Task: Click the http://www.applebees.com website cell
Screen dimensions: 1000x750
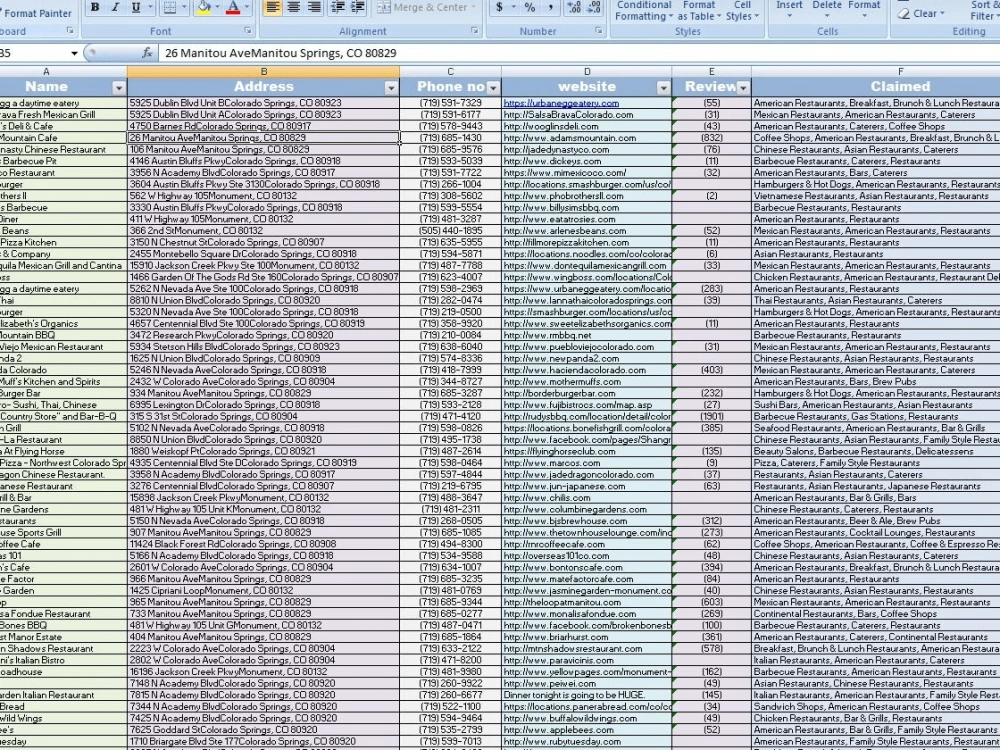Action: 587,730
